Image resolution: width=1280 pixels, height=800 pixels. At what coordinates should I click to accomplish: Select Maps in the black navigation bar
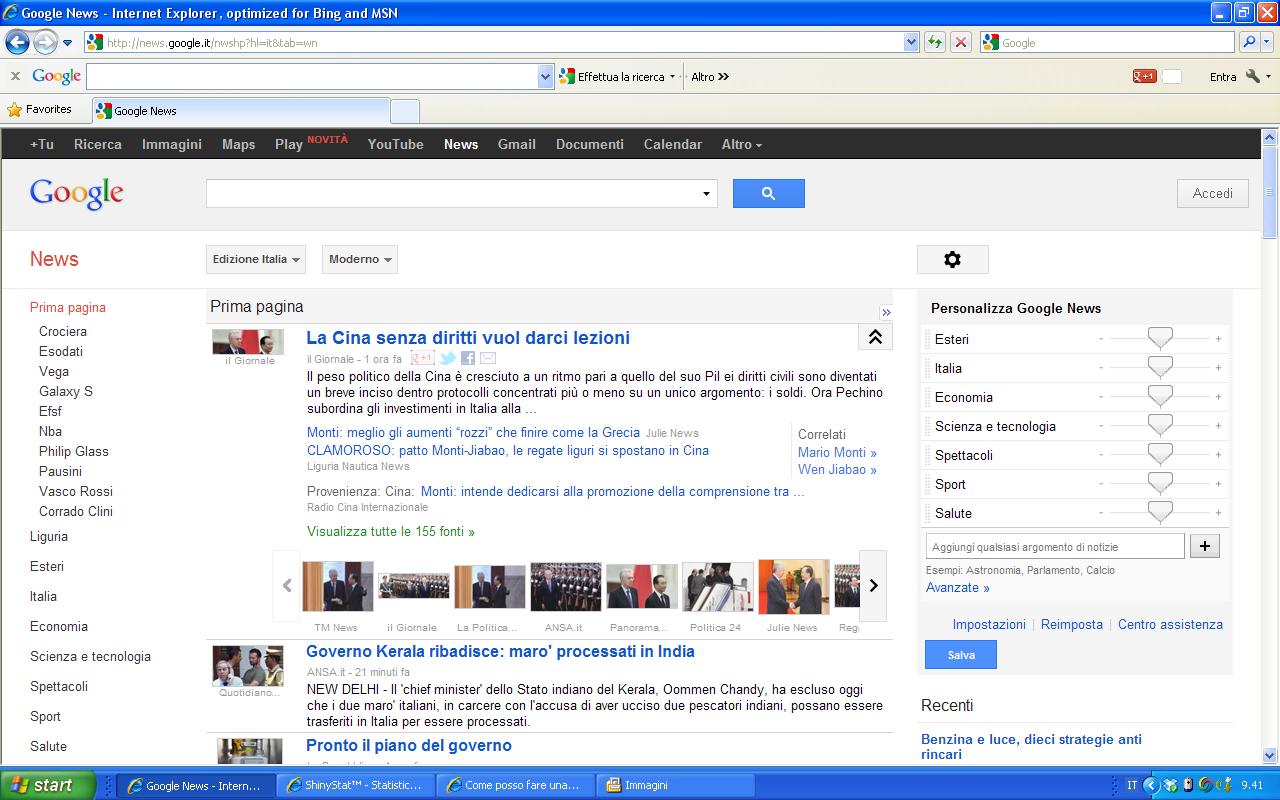pos(238,144)
